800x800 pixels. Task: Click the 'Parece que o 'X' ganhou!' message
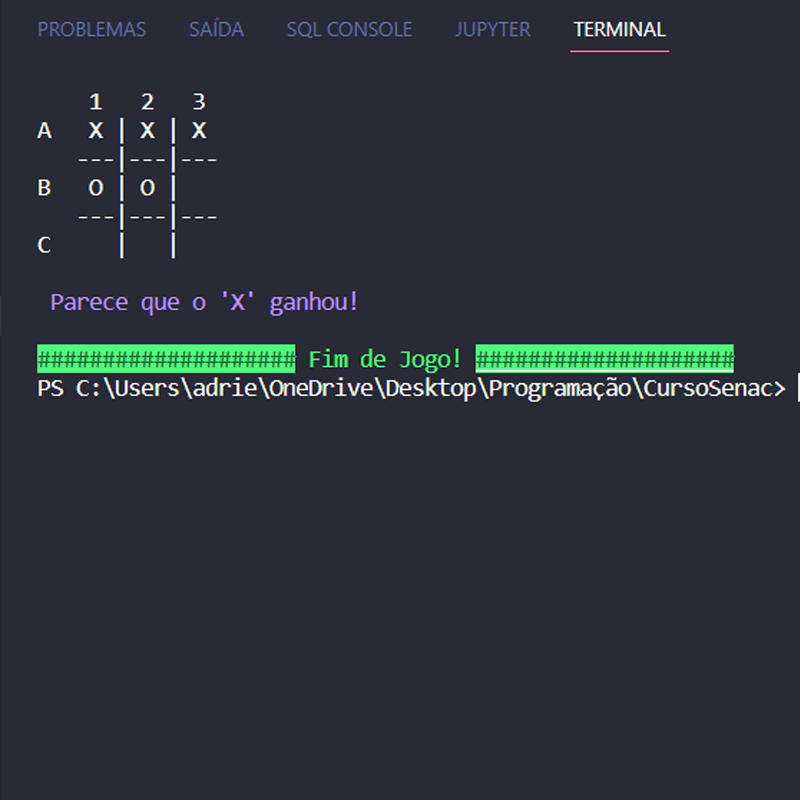205,302
